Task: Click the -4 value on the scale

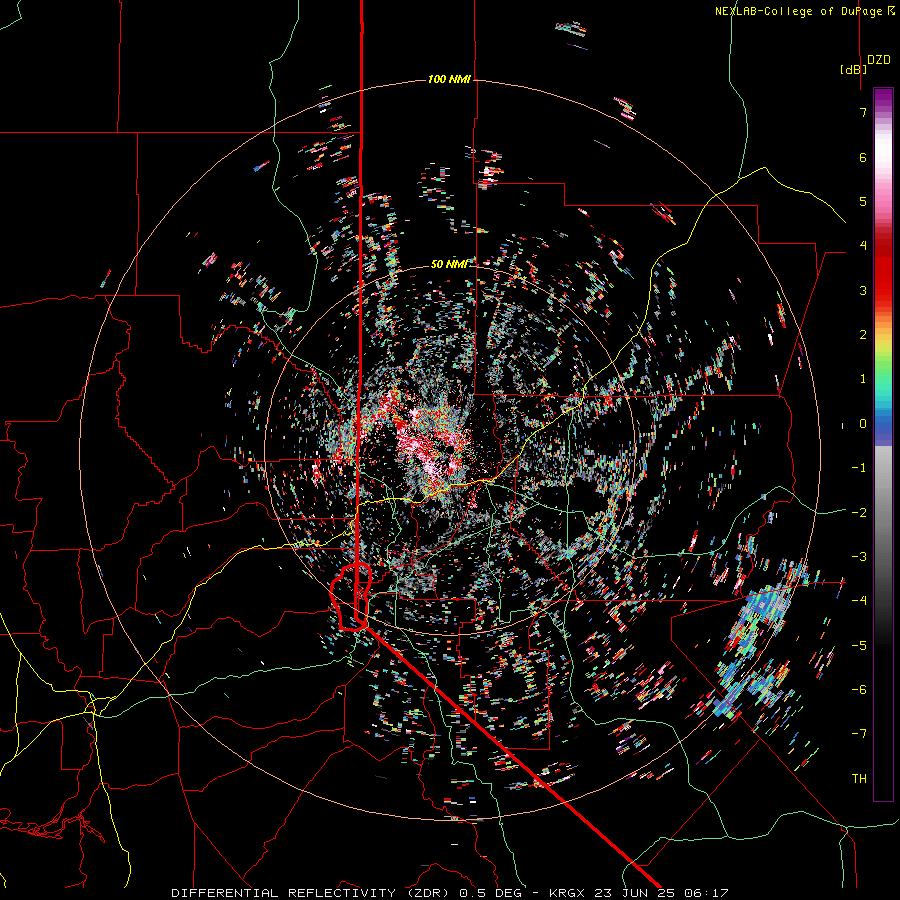Action: (x=859, y=601)
